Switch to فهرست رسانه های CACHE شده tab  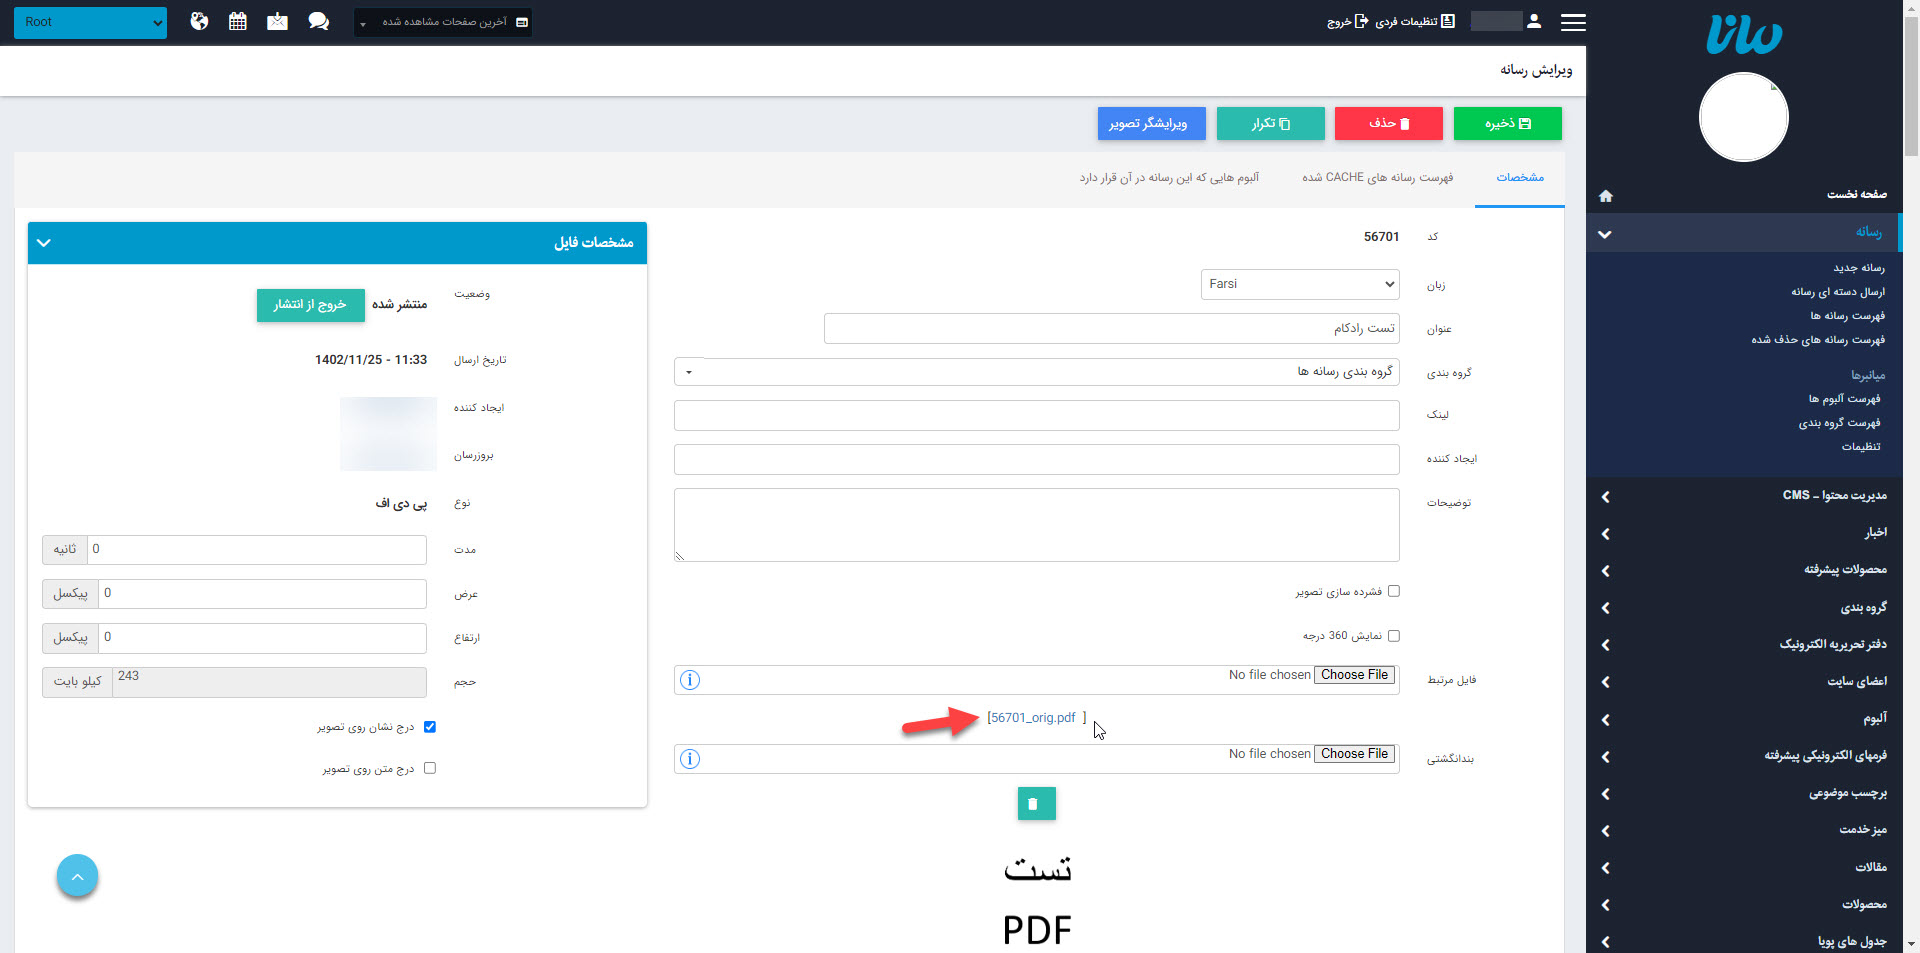coord(1377,177)
